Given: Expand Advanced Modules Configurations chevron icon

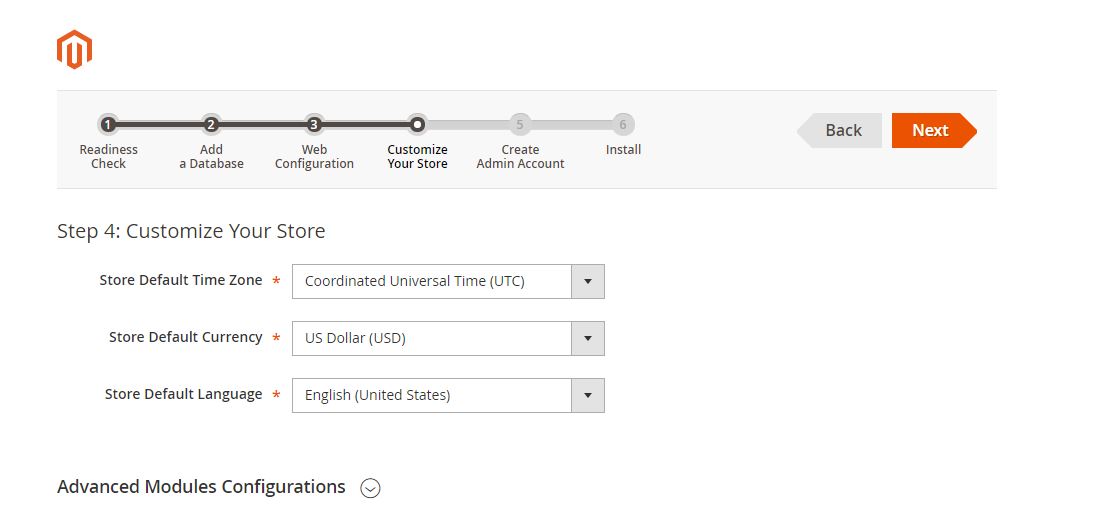Looking at the screenshot, I should 370,488.
